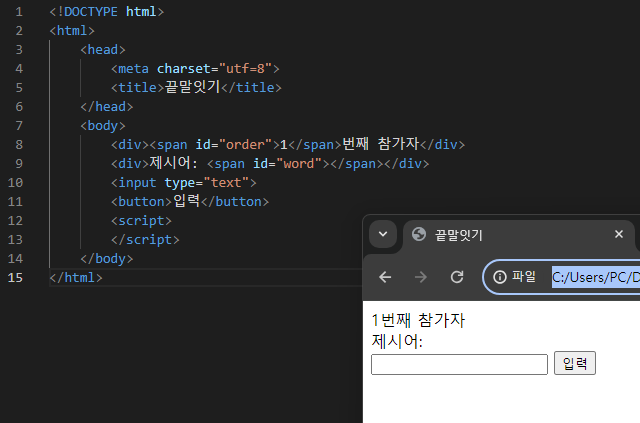Viewport: 640px width, 423px height.
Task: Click the closing </body> tag line
Action: pyautogui.click(x=107, y=258)
